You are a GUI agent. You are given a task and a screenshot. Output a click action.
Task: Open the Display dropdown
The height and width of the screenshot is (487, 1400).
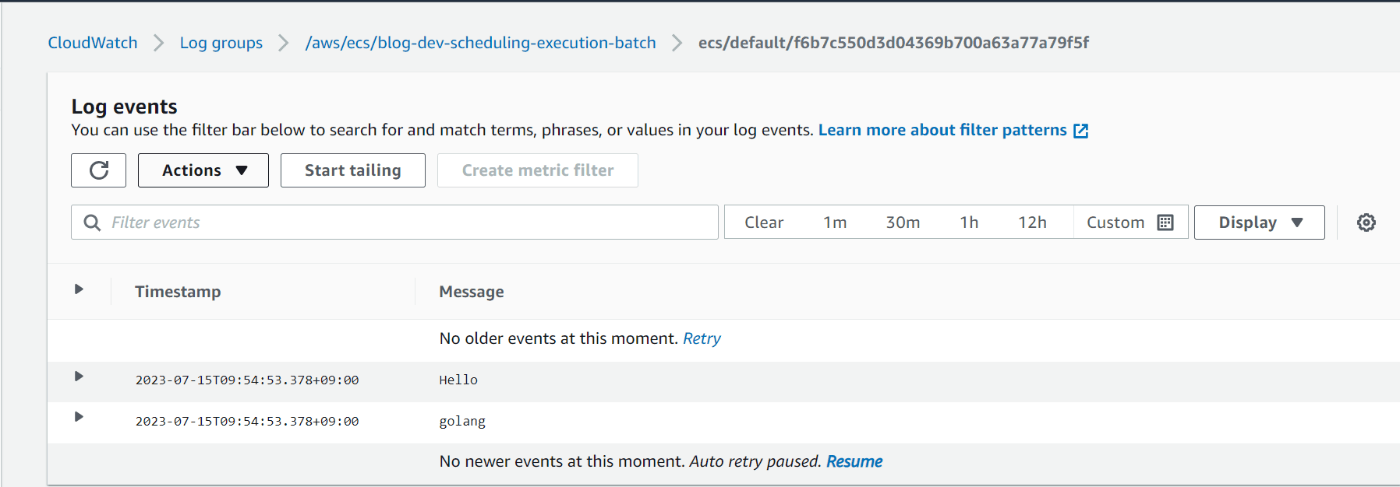[1259, 222]
